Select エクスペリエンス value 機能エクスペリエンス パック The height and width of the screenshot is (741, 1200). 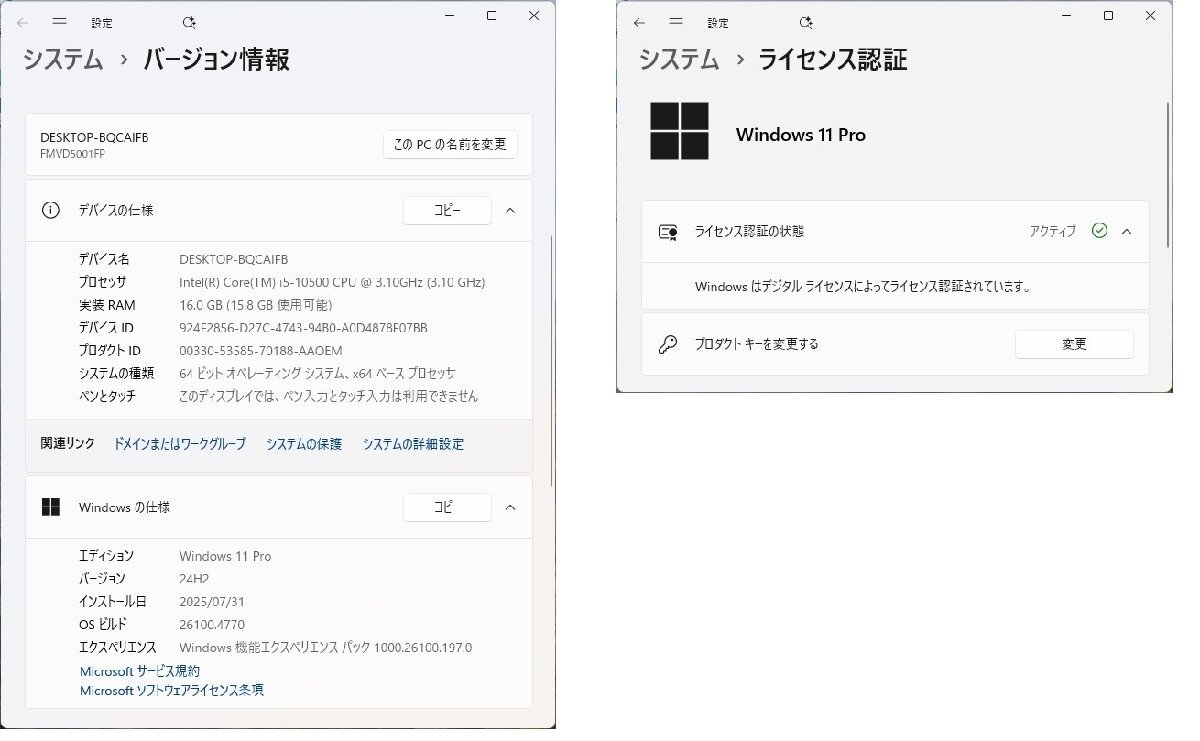(326, 648)
